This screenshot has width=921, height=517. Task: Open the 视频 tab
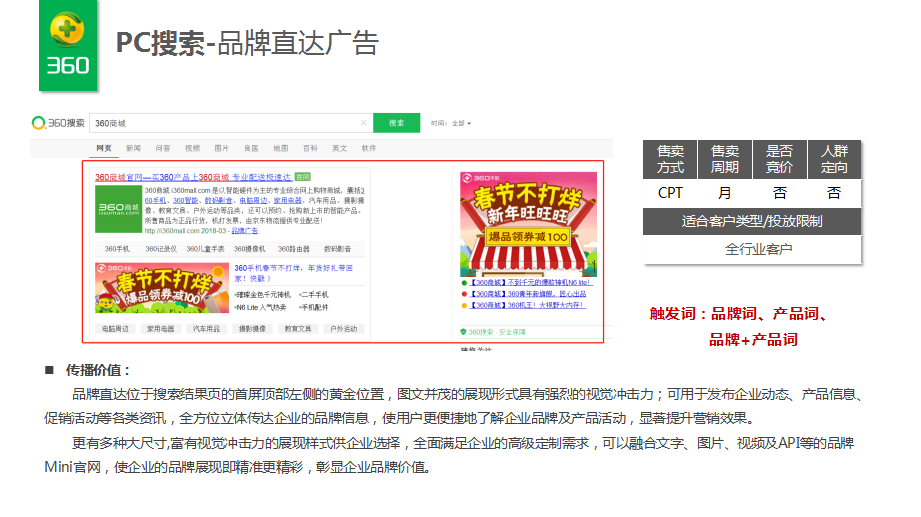pos(192,148)
